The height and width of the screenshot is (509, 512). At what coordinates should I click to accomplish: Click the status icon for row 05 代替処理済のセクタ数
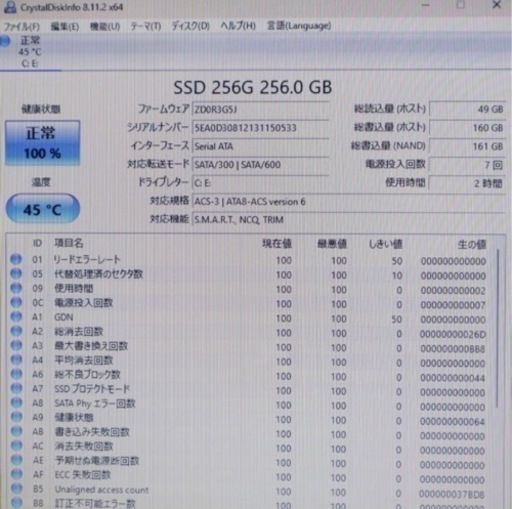tap(16, 273)
